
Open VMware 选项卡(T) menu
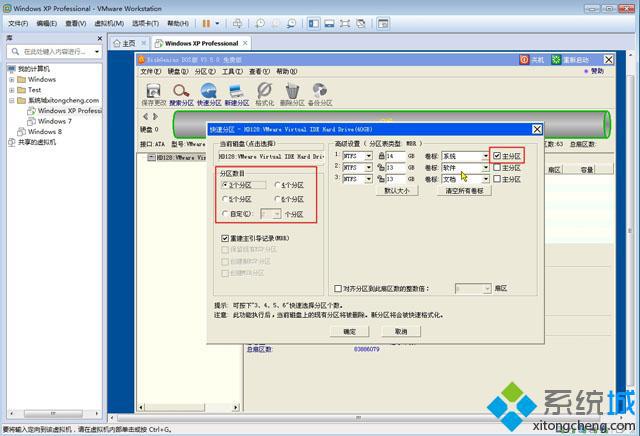click(145, 24)
